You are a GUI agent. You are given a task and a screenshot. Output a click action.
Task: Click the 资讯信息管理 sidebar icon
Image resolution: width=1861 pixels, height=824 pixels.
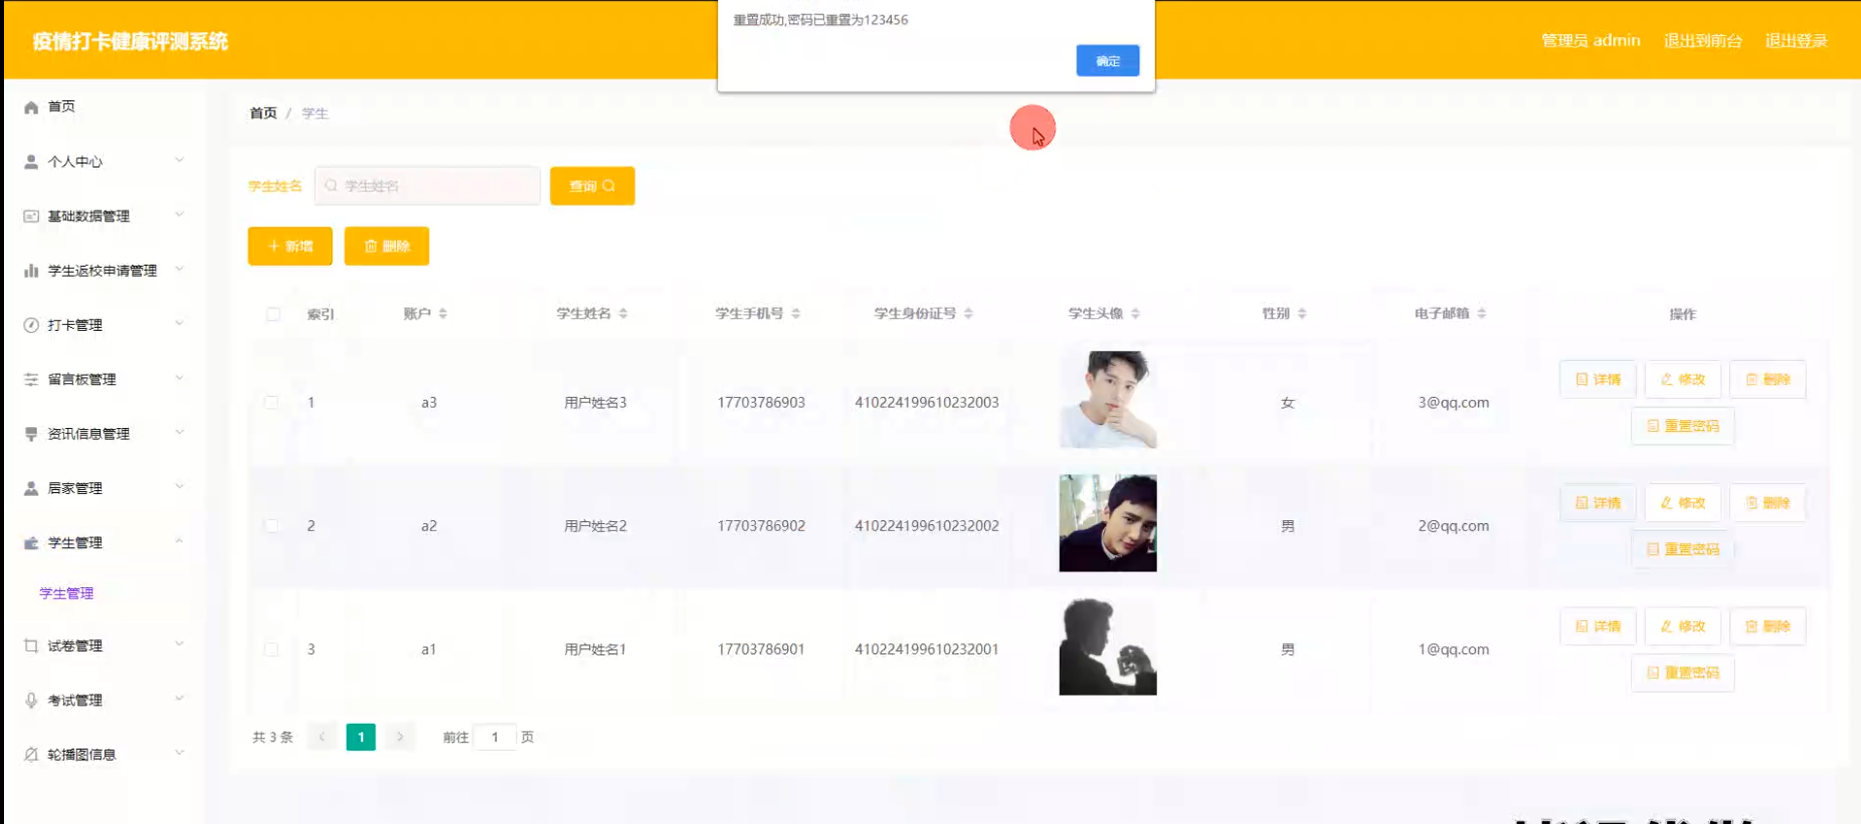(31, 434)
